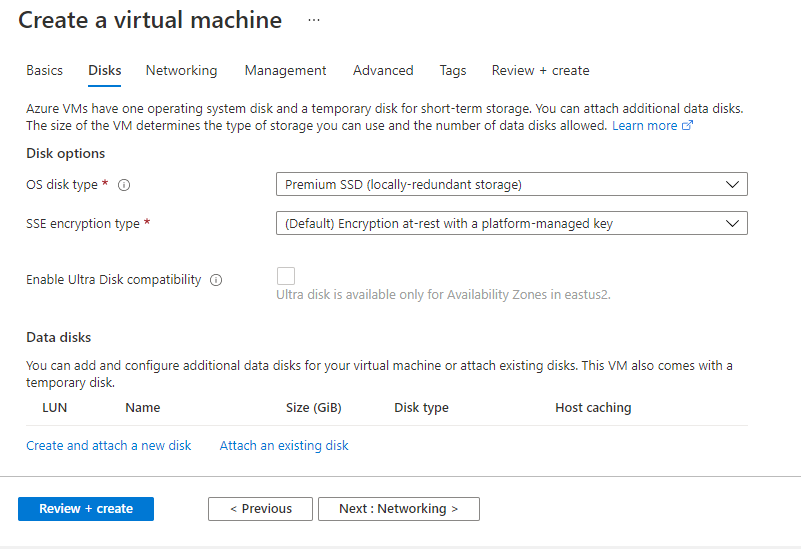Open the ellipsis menu next to page title

tap(314, 20)
